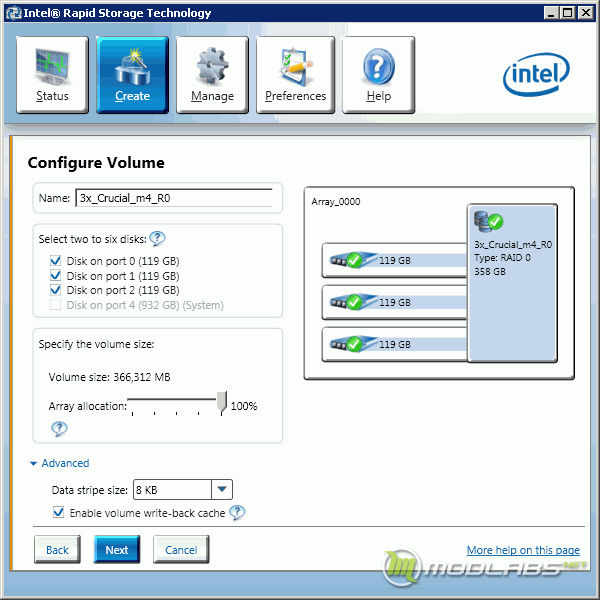The image size is (600, 600).
Task: Open the Help section
Action: click(x=378, y=75)
